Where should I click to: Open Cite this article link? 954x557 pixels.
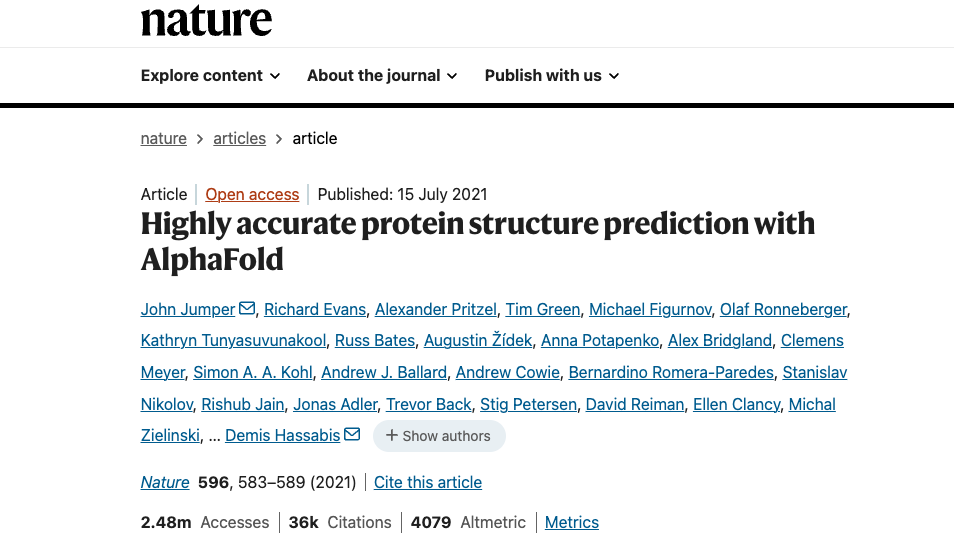pyautogui.click(x=428, y=482)
